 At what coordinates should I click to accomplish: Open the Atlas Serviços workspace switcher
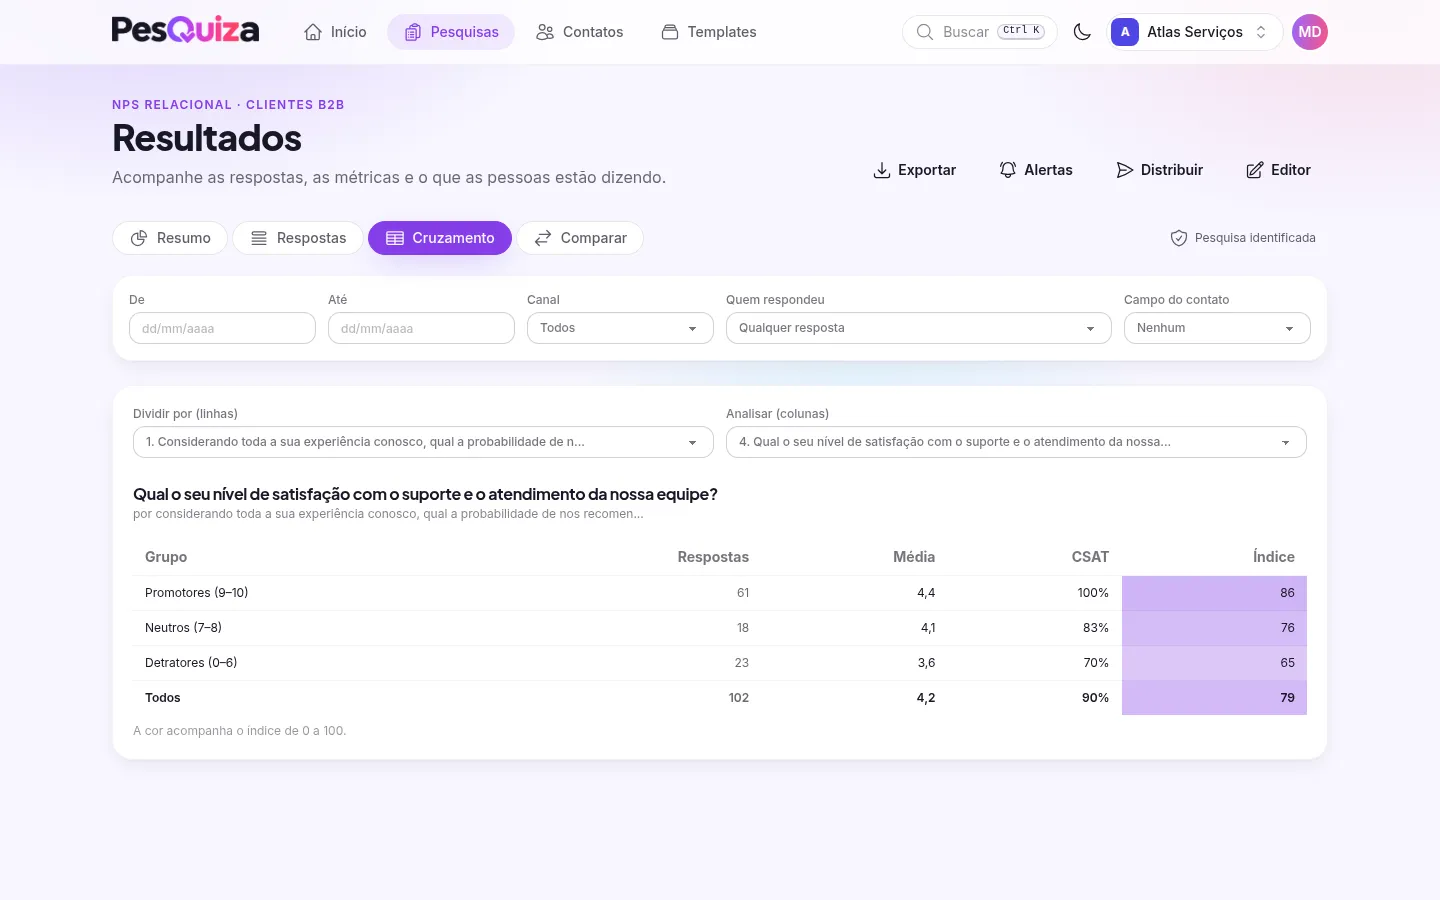1195,32
